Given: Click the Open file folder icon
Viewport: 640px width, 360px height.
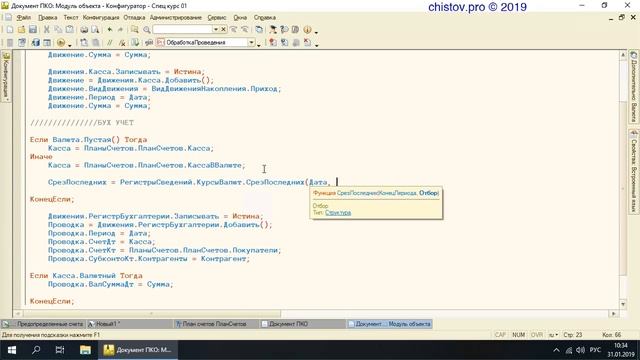Looking at the screenshot, I should pyautogui.click(x=21, y=29).
